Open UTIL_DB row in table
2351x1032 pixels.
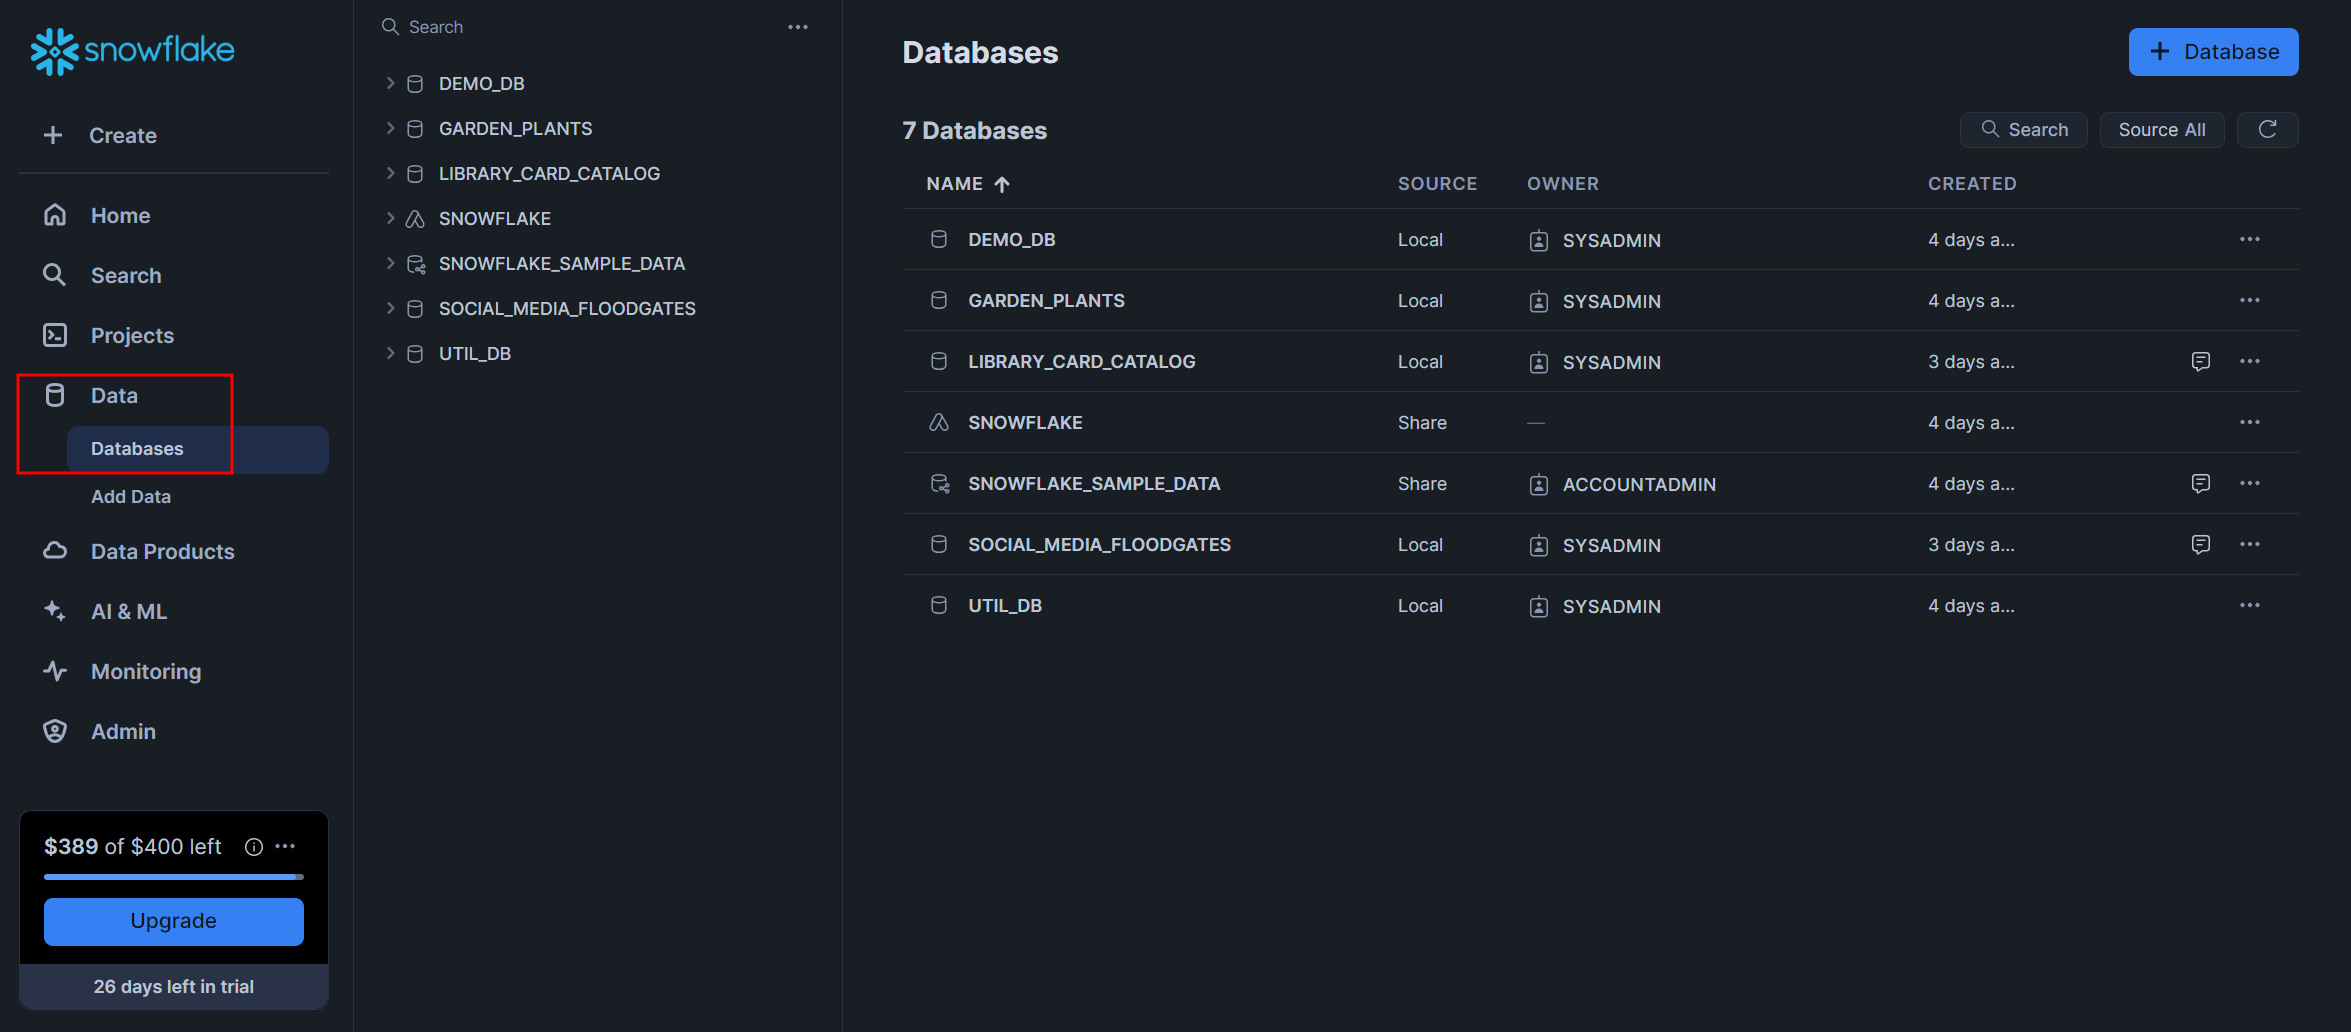1600,606
